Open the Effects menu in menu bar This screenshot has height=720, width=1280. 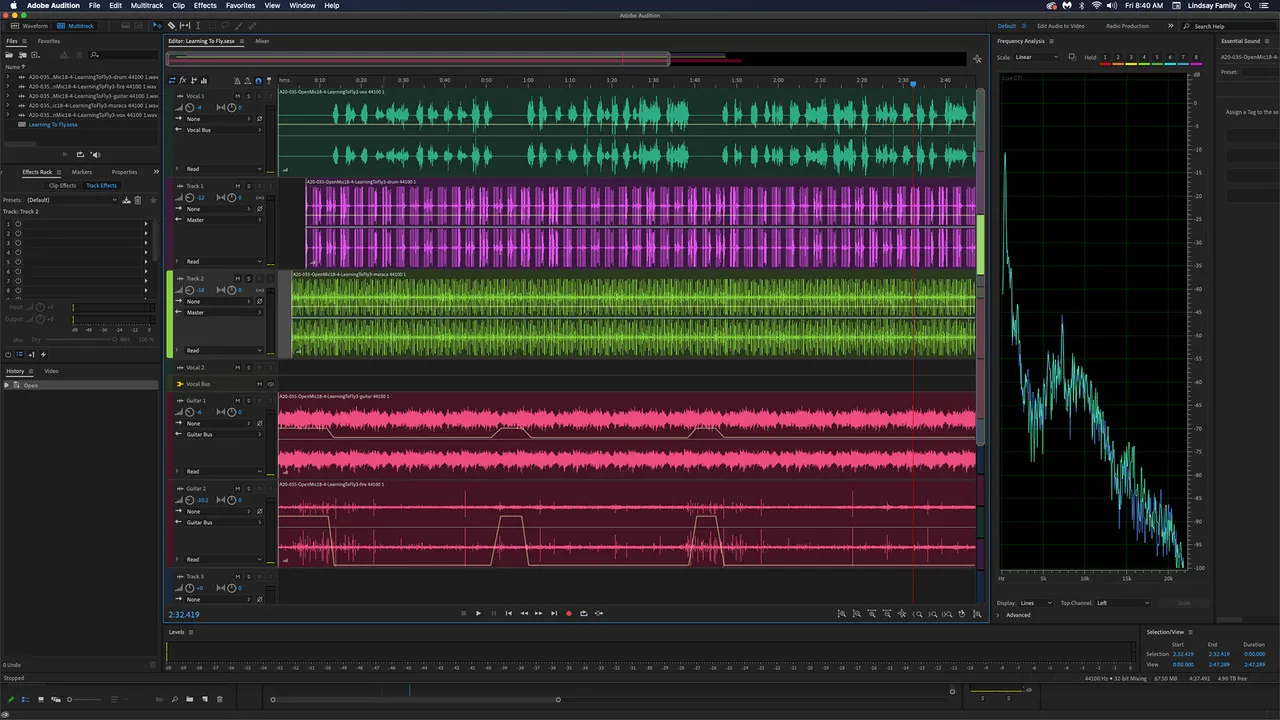coord(205,5)
